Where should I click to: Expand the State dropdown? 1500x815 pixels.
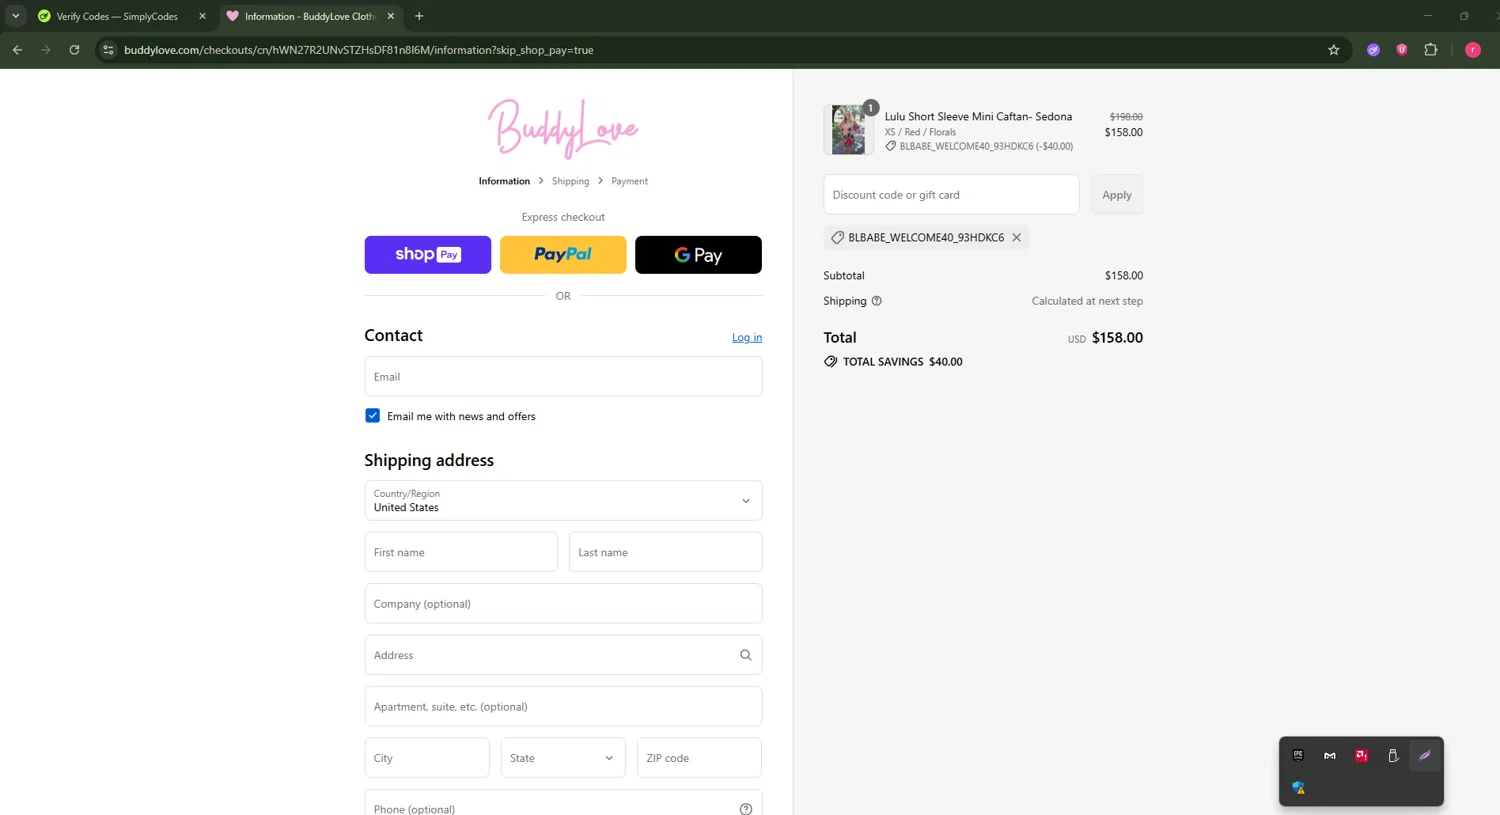[563, 758]
